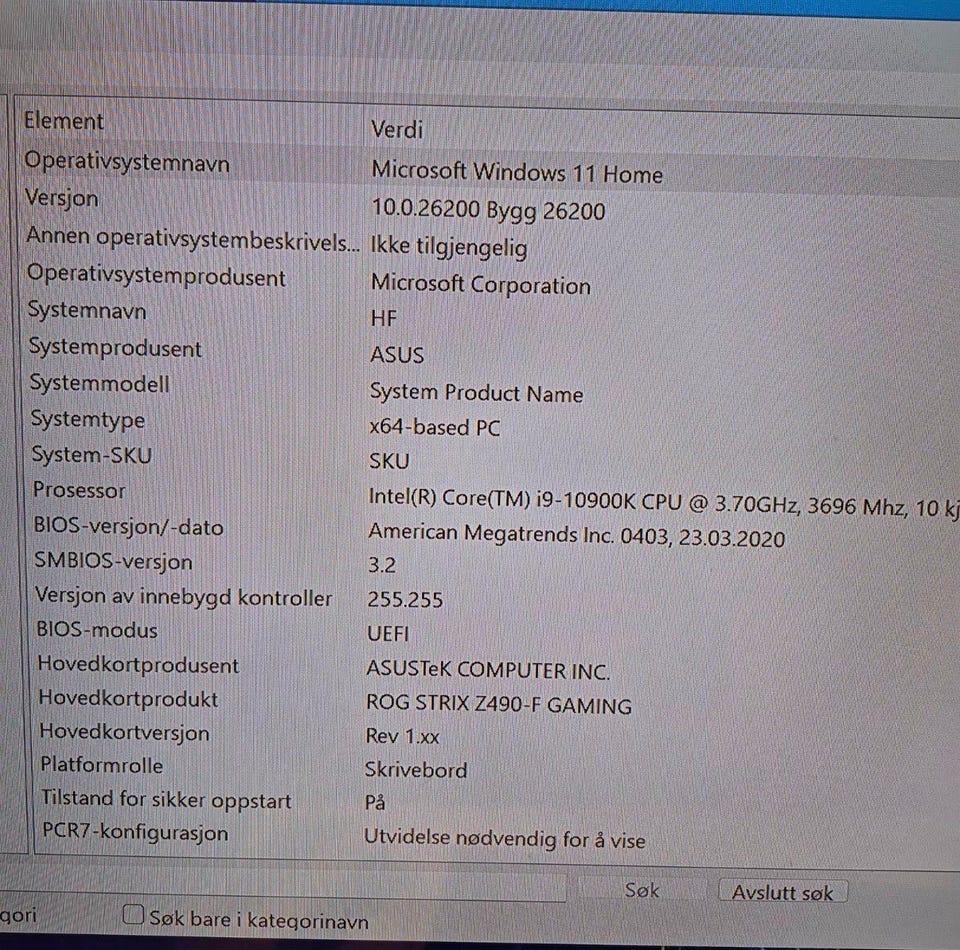Screen dimensions: 960x950
Task: Select the Platformrolle row
Action: point(490,768)
